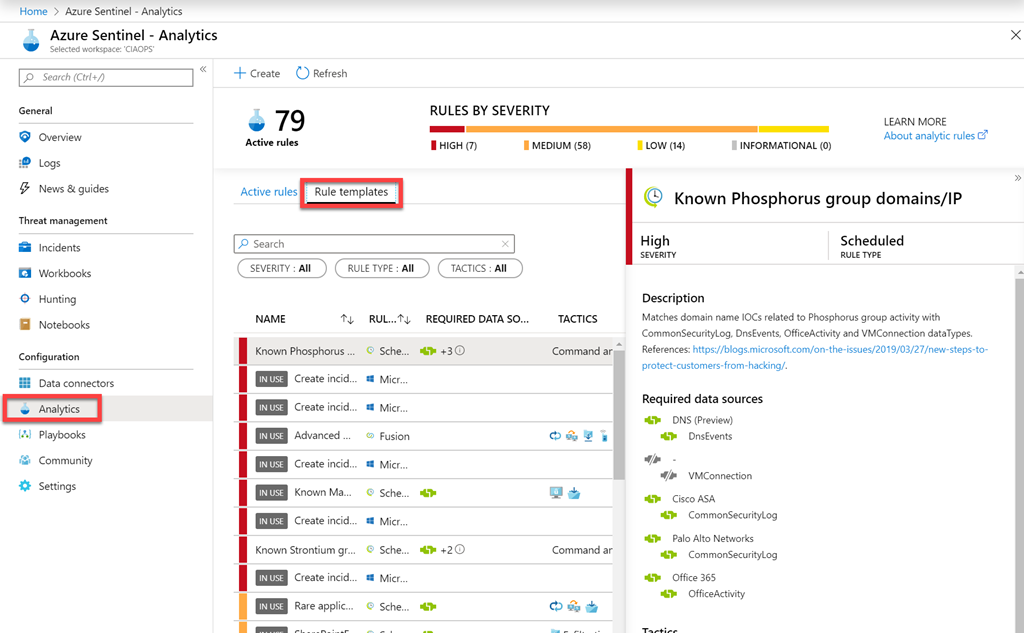Collapse the left sidebar with double chevron

coord(203,70)
